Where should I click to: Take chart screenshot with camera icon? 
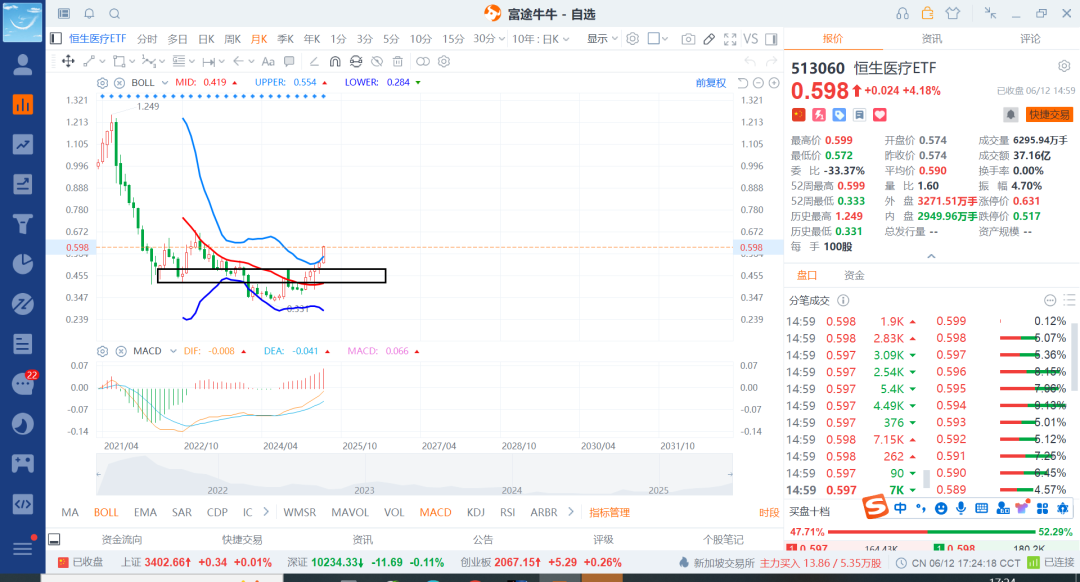[x=687, y=39]
